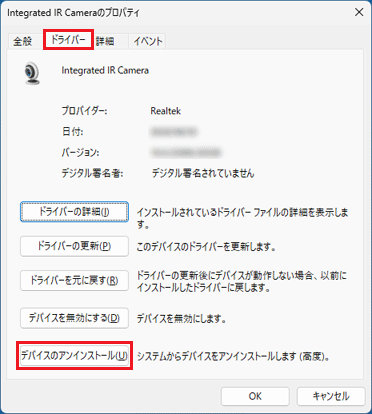Click the キャンセル button
This screenshot has width=372, height=414.
331,396
